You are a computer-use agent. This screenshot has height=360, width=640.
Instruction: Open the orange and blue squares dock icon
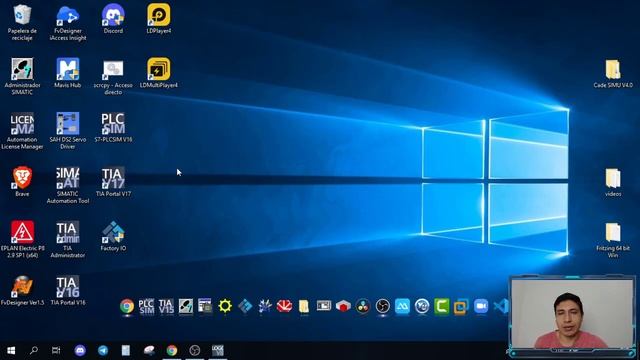461,306
